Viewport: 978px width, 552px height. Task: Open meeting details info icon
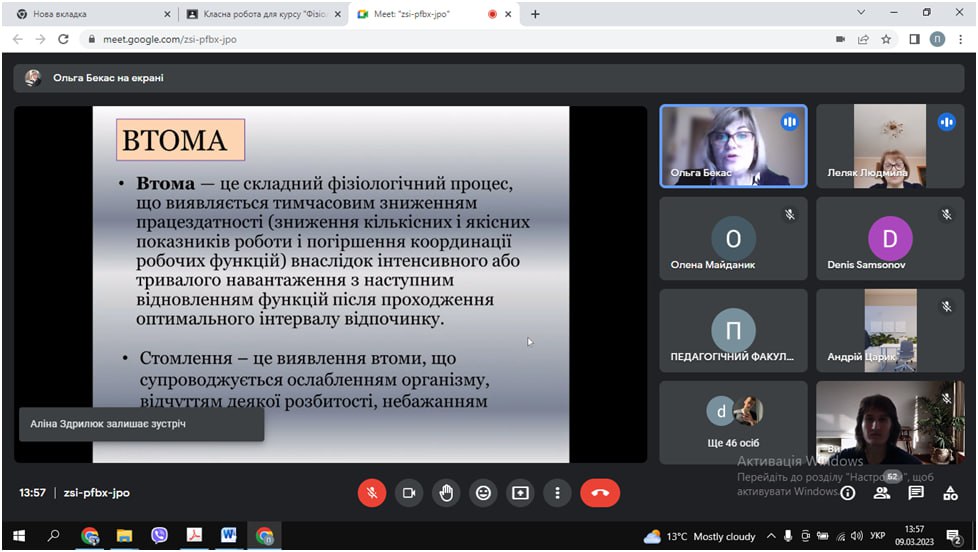point(848,493)
